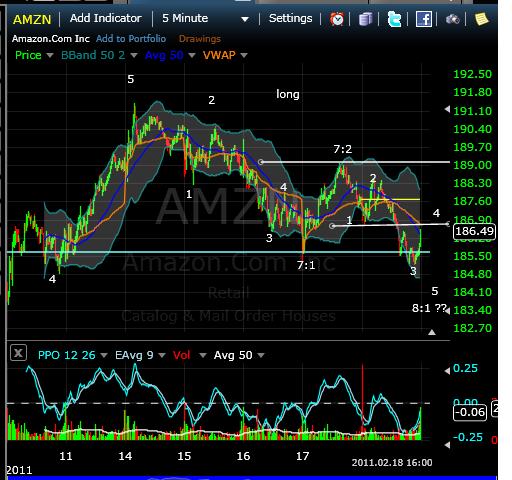512x480 pixels.
Task: Open Add Indicator menu
Action: 106,18
